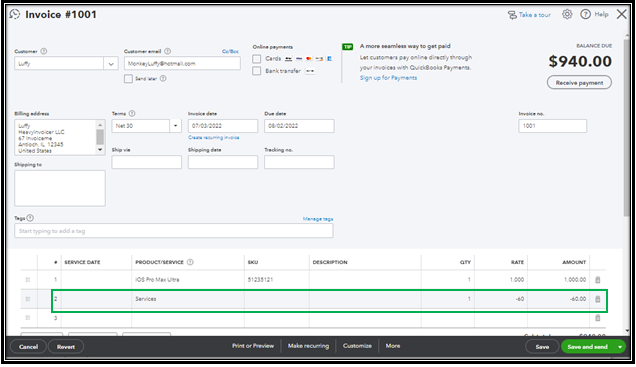The image size is (636, 367).
Task: Click the Tracking no. field
Action: click(299, 162)
